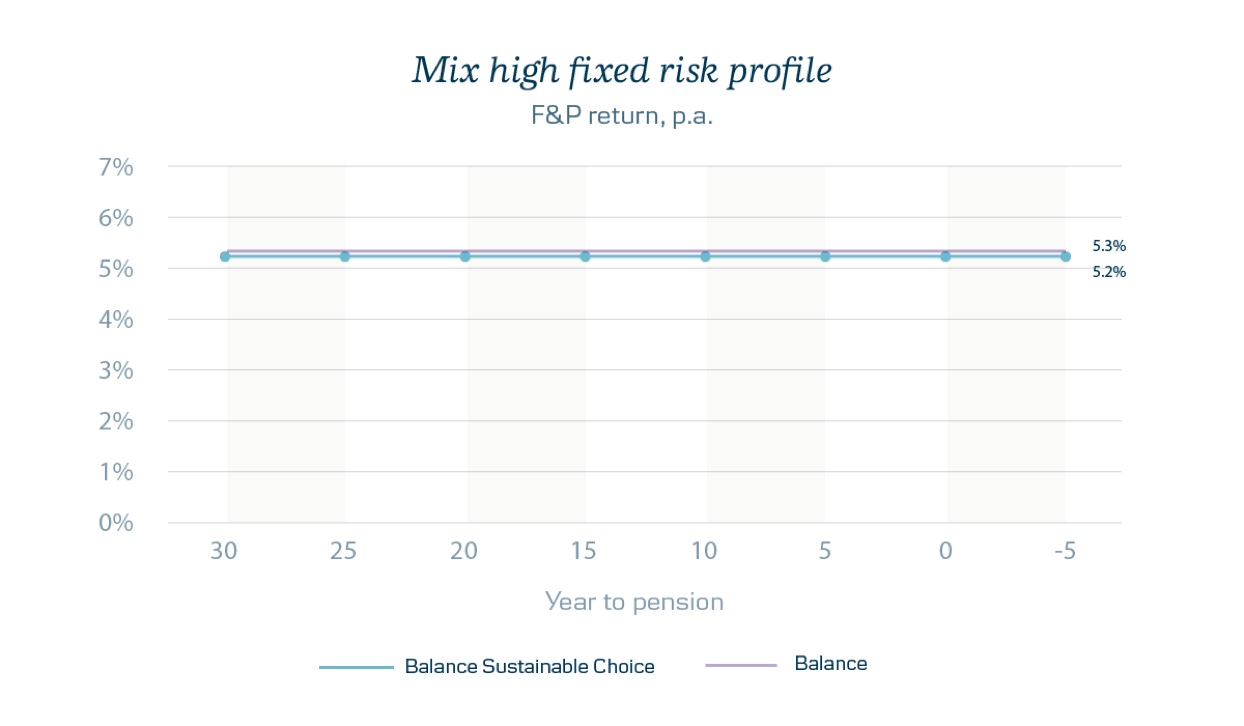This screenshot has height=726, width=1244.
Task: Click the 5.2% end label
Action: point(1109,271)
